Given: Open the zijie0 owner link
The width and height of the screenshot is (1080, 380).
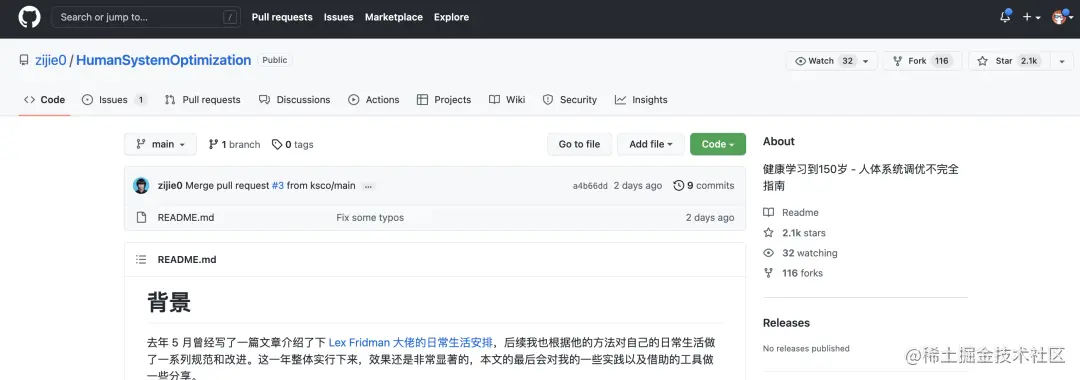Looking at the screenshot, I should coord(51,61).
